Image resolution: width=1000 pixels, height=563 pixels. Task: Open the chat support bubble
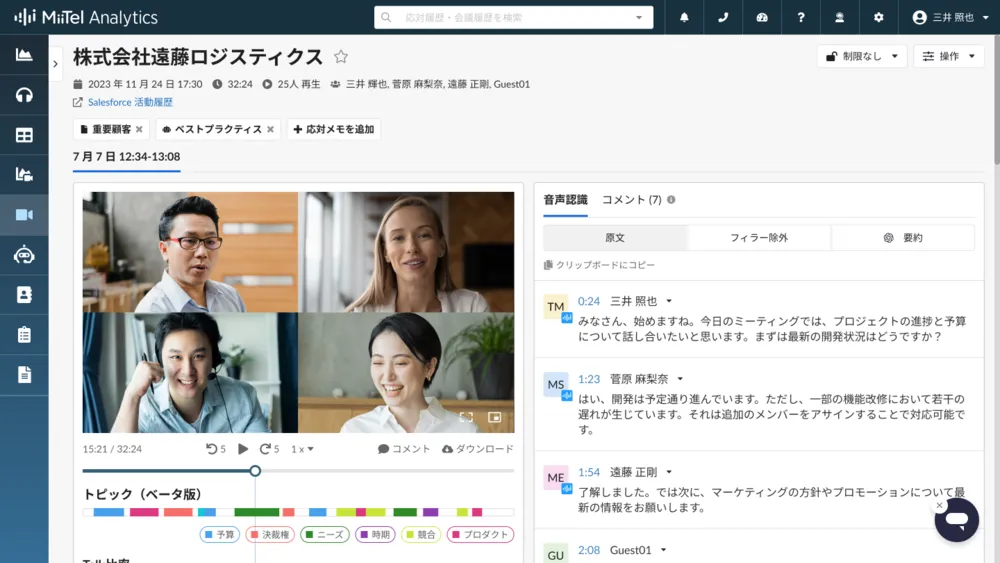[956, 520]
